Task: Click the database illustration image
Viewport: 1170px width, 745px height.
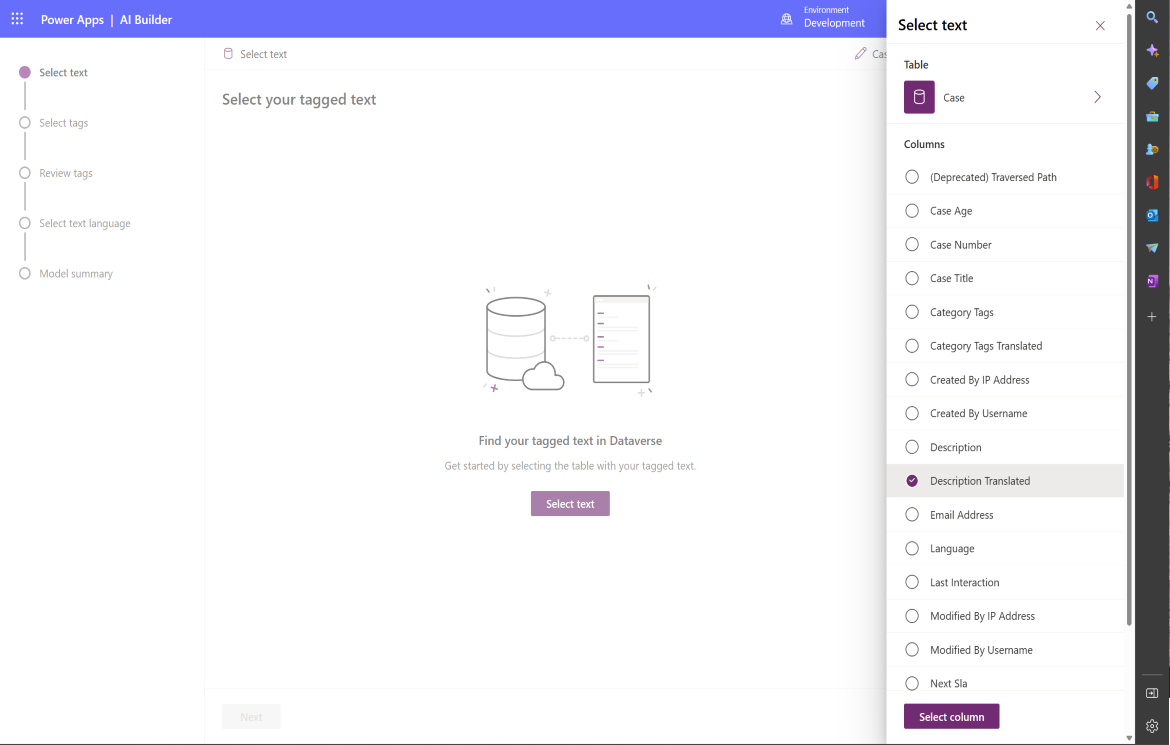Action: point(570,340)
